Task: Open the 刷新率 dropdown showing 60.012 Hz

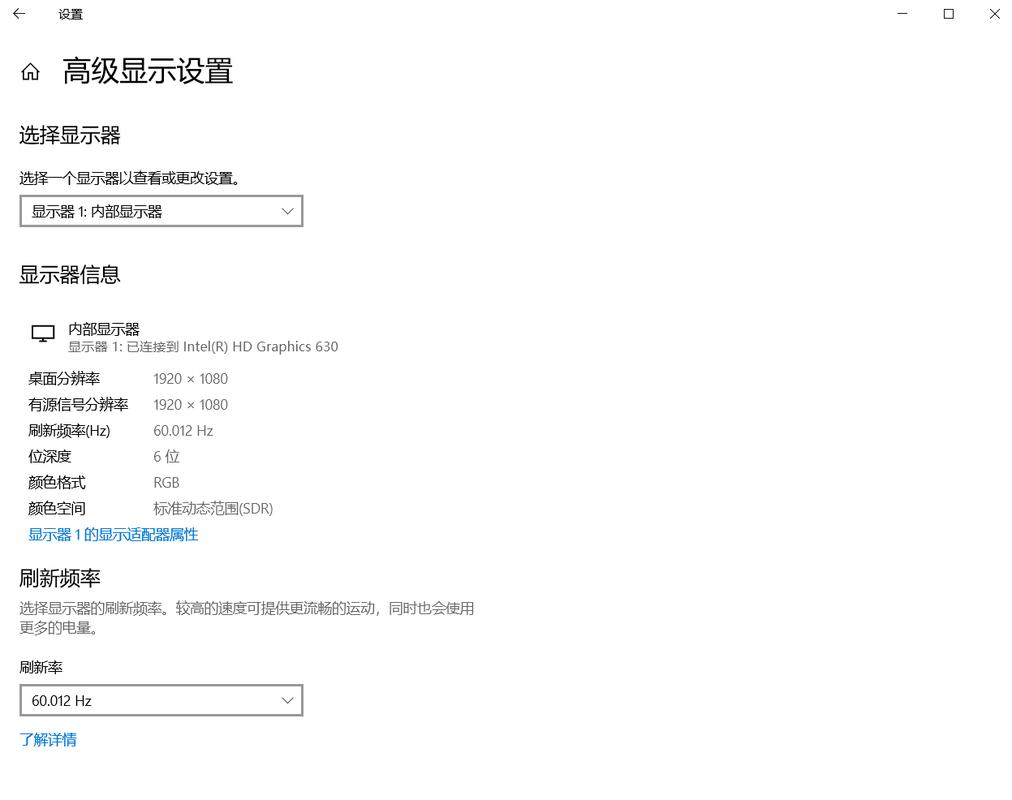Action: [x=160, y=700]
